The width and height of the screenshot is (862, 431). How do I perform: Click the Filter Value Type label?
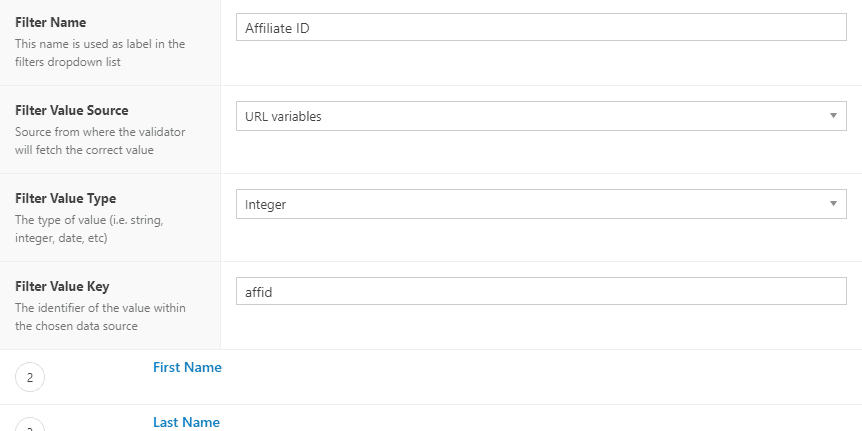pos(66,198)
